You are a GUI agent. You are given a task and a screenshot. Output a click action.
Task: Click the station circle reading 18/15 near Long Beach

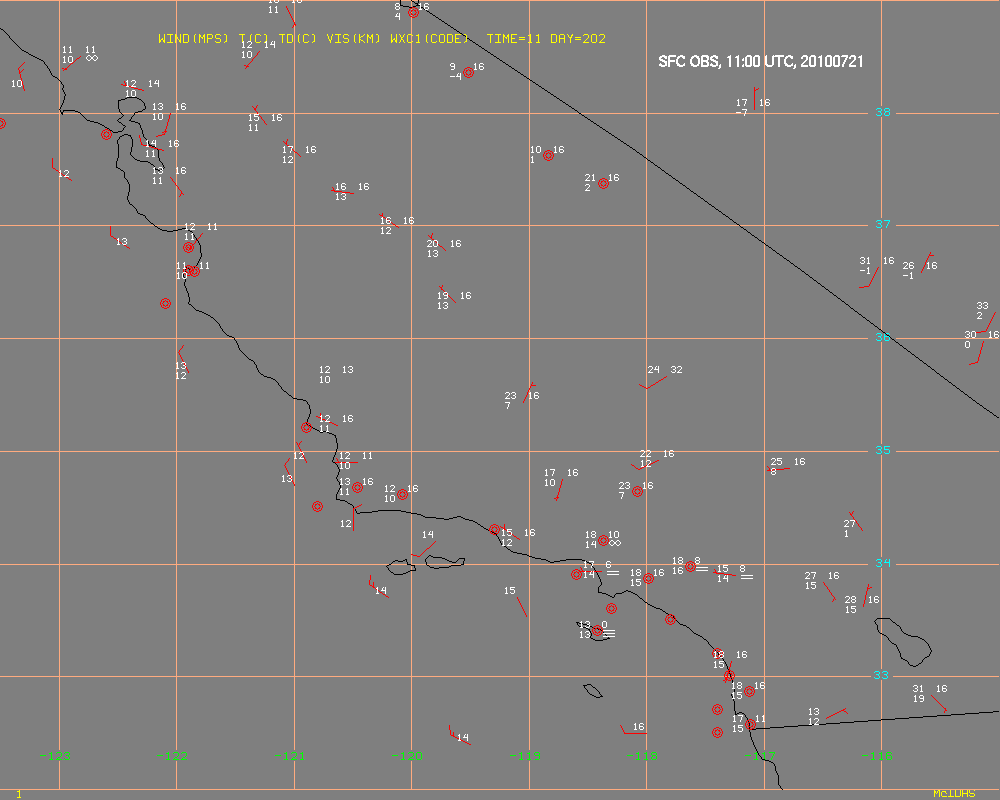pos(648,579)
